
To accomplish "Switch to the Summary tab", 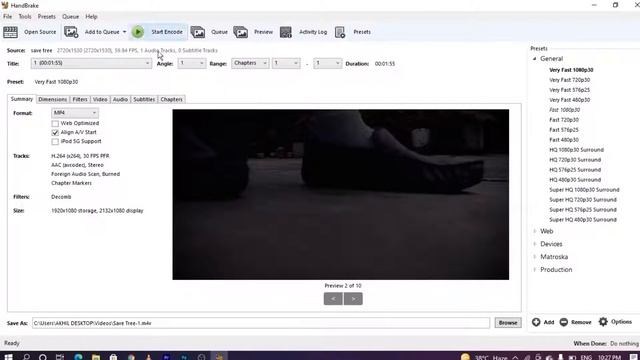I will coord(22,99).
